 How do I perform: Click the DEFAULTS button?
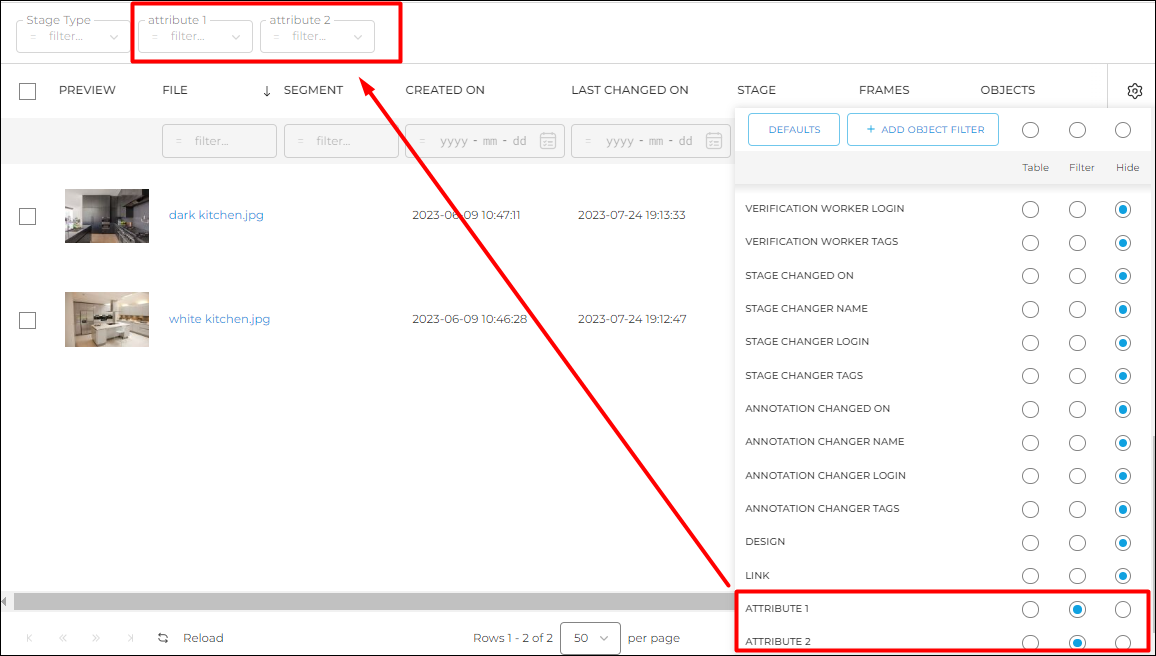pos(794,130)
